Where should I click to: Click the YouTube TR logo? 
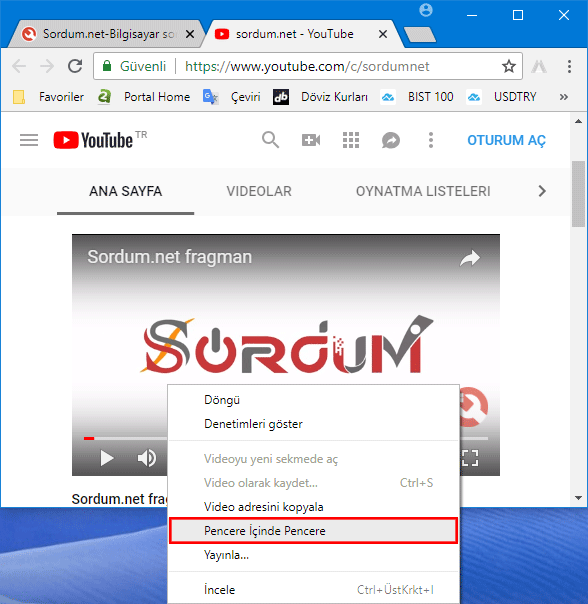pyautogui.click(x=100, y=140)
